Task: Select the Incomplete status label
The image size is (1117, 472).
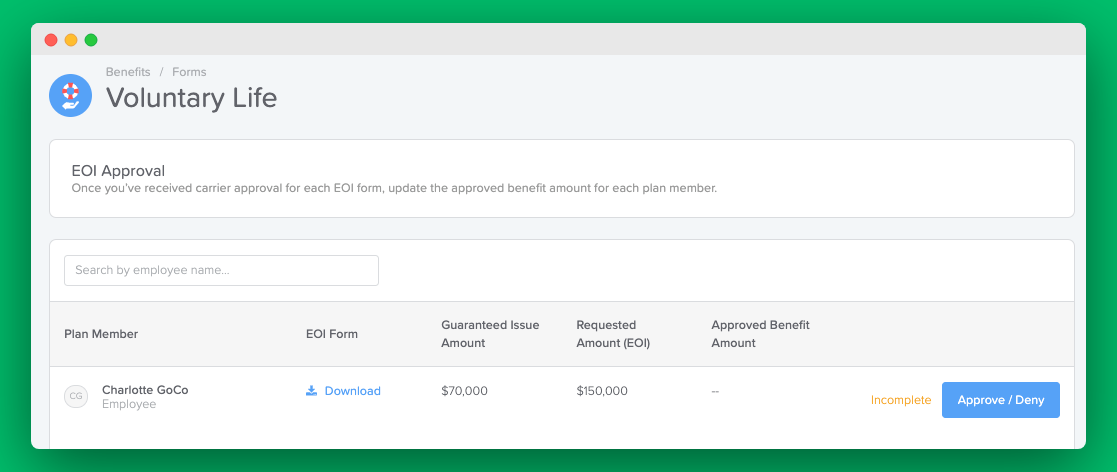Action: tap(900, 400)
